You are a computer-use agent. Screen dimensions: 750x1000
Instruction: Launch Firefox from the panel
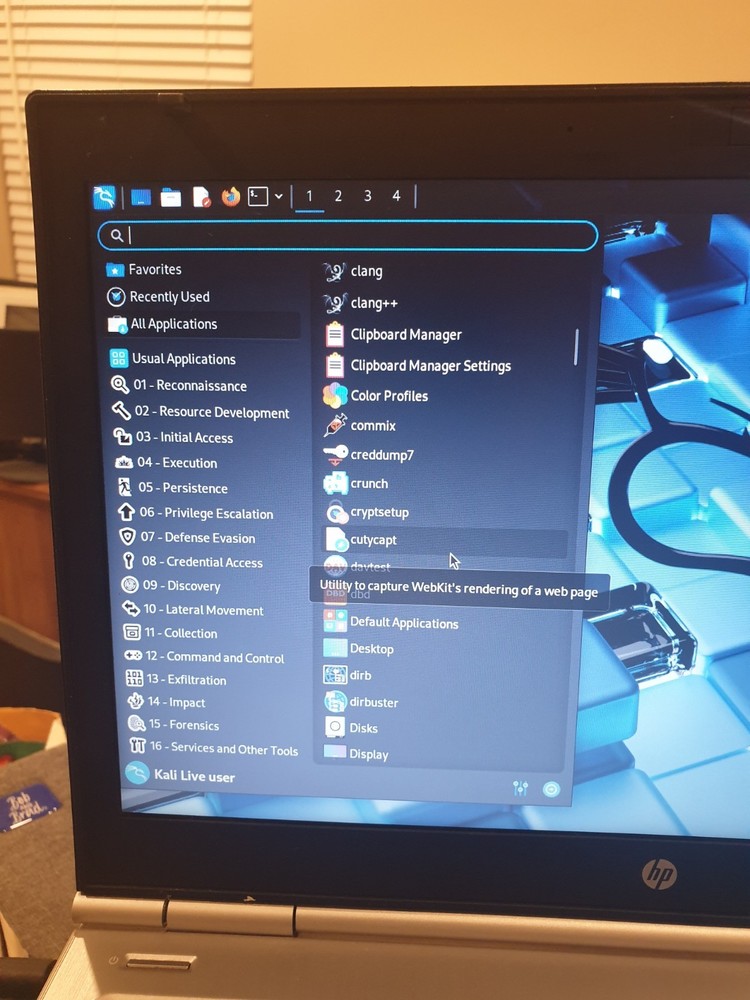(231, 196)
